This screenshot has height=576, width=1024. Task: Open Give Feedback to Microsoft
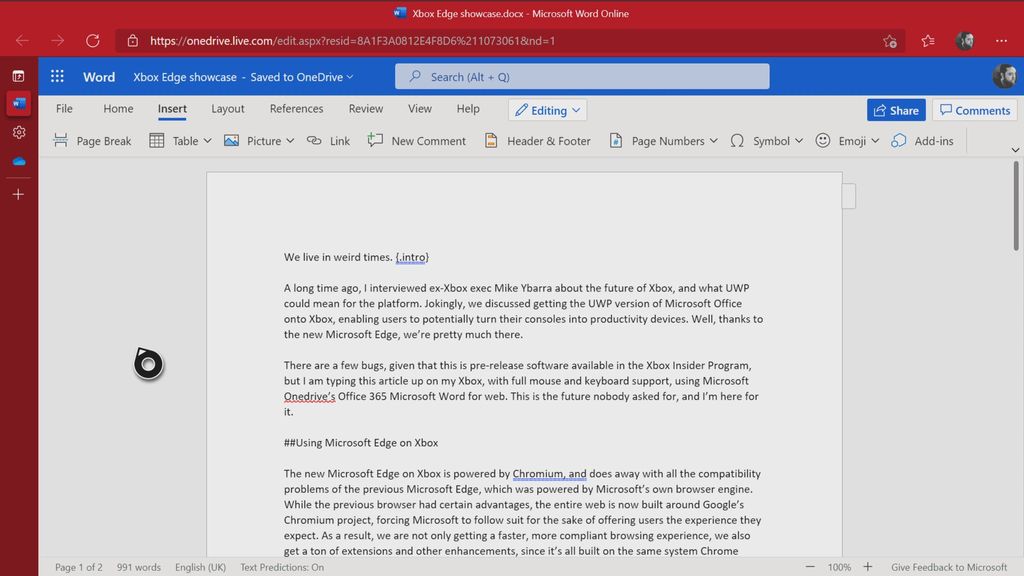(948, 566)
